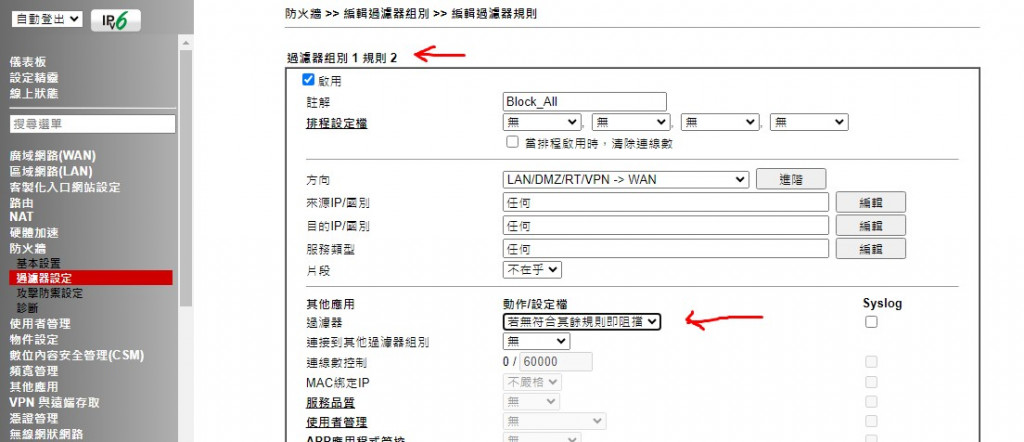Select 診斷 submenu item
Viewport: 1024px width, 442px height.
click(27, 308)
